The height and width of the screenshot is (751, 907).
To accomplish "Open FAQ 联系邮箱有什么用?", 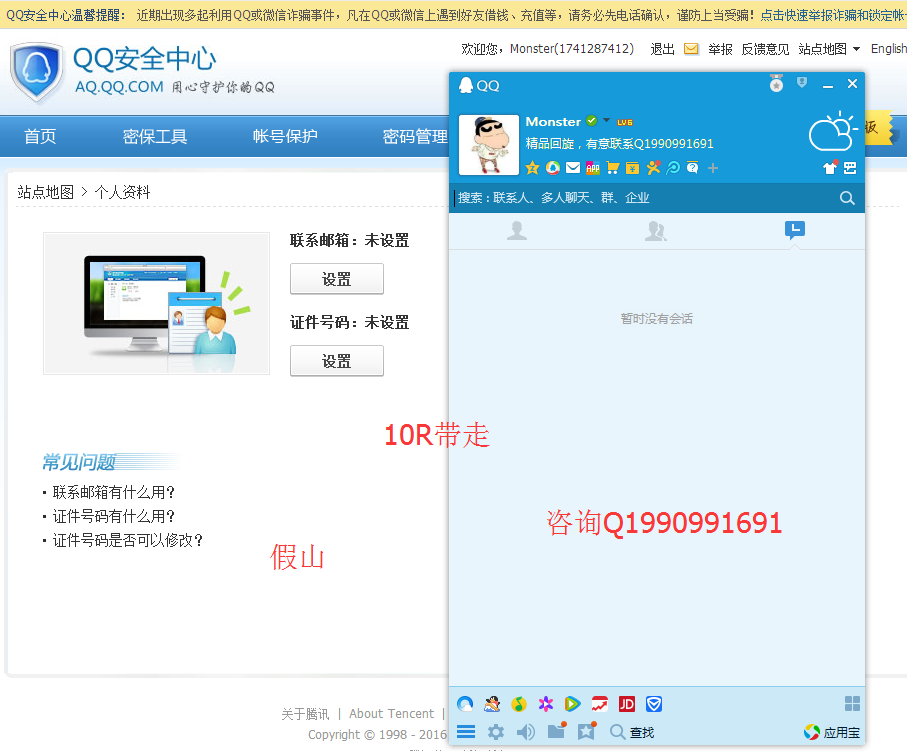I will click(114, 492).
